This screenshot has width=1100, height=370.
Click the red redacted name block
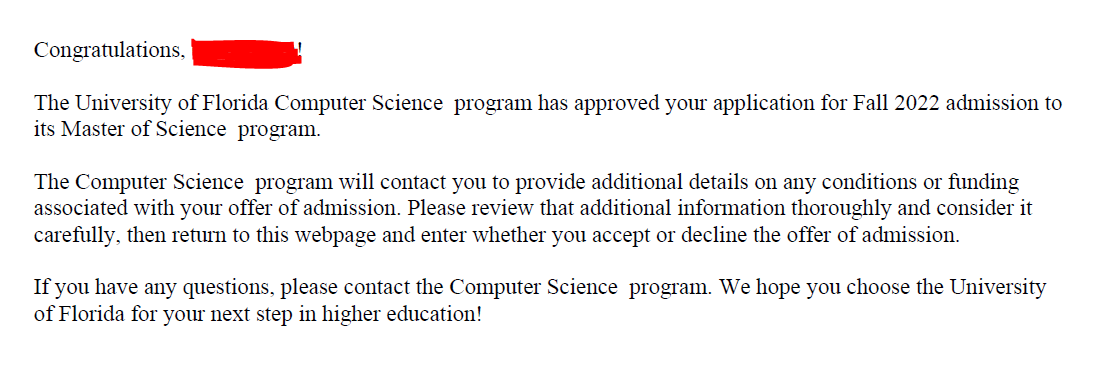[x=246, y=53]
